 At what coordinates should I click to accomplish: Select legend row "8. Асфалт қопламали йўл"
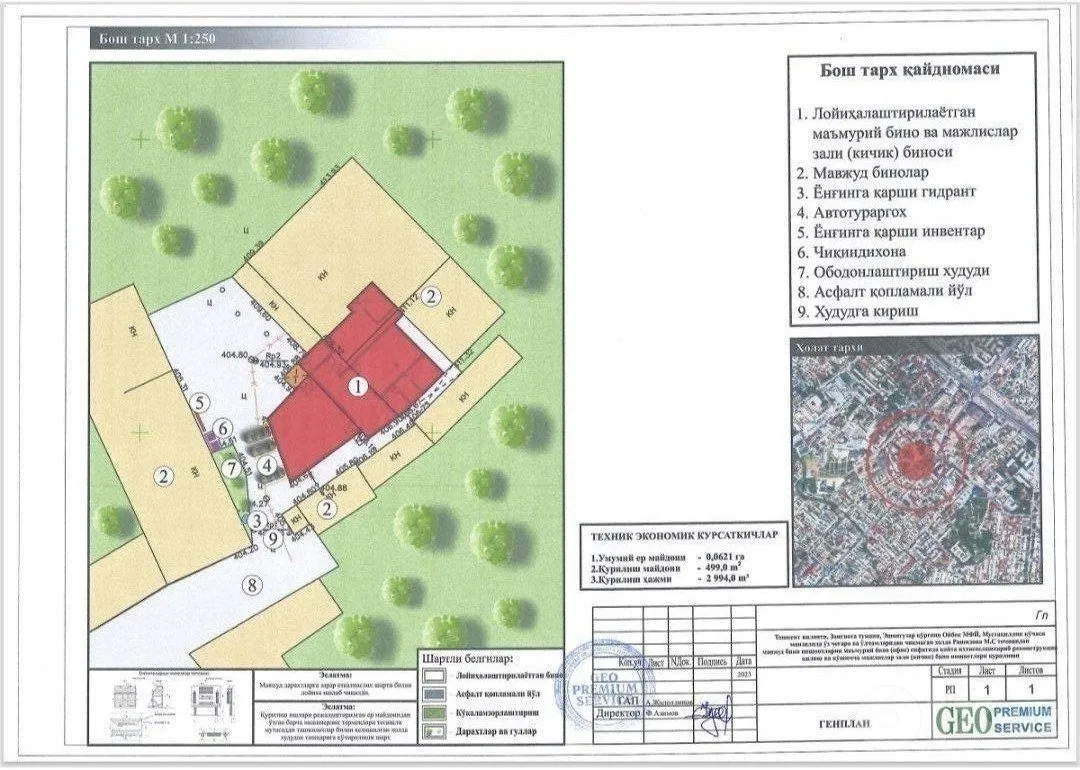(884, 291)
